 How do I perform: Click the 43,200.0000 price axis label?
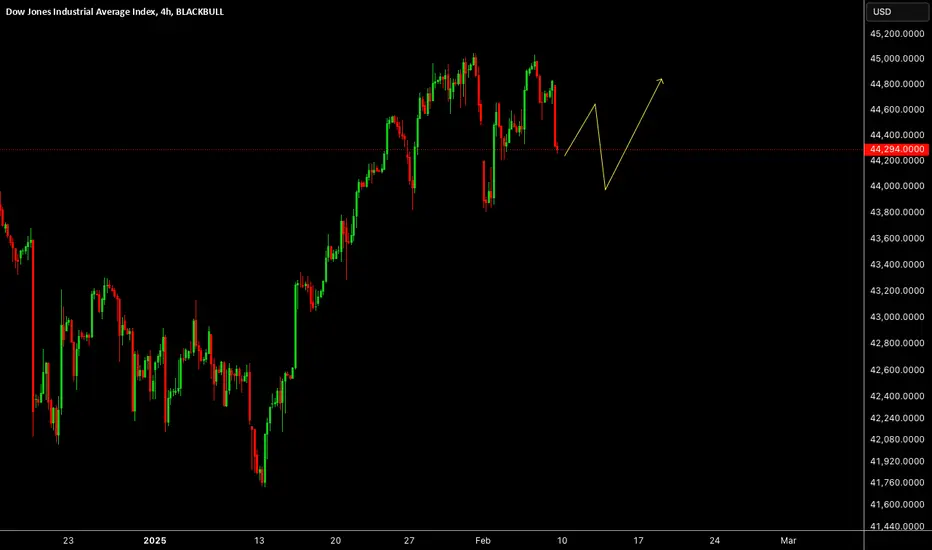[x=897, y=291]
